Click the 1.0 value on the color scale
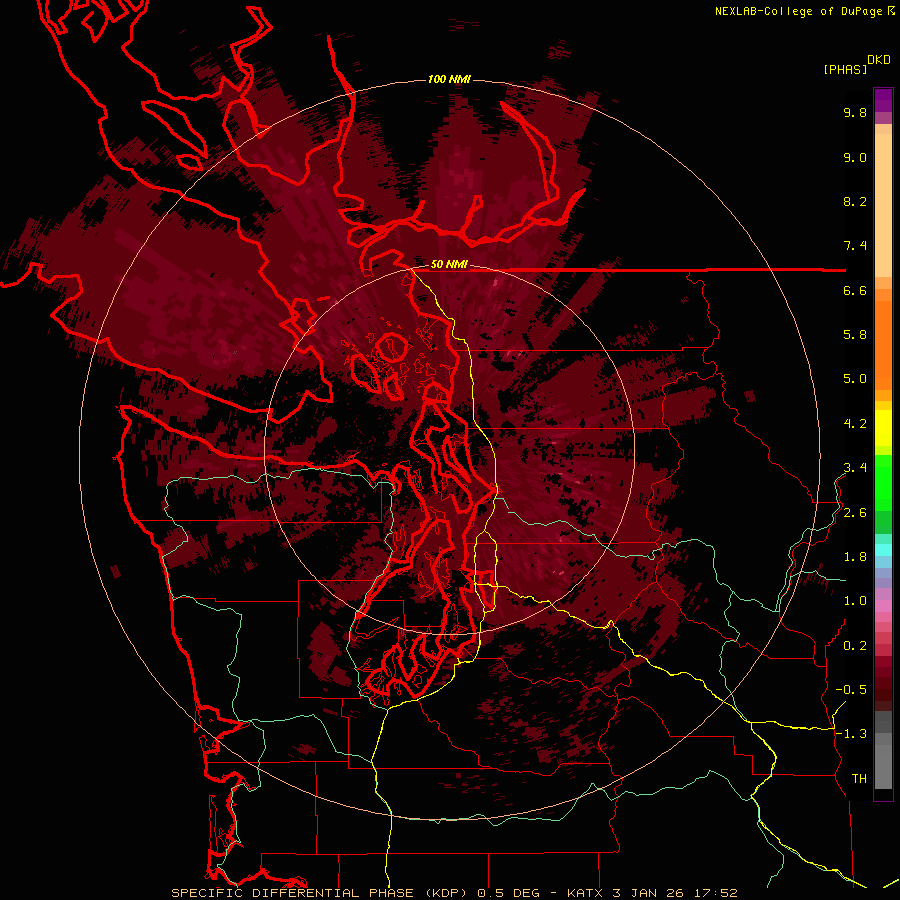900x900 pixels. [x=855, y=601]
